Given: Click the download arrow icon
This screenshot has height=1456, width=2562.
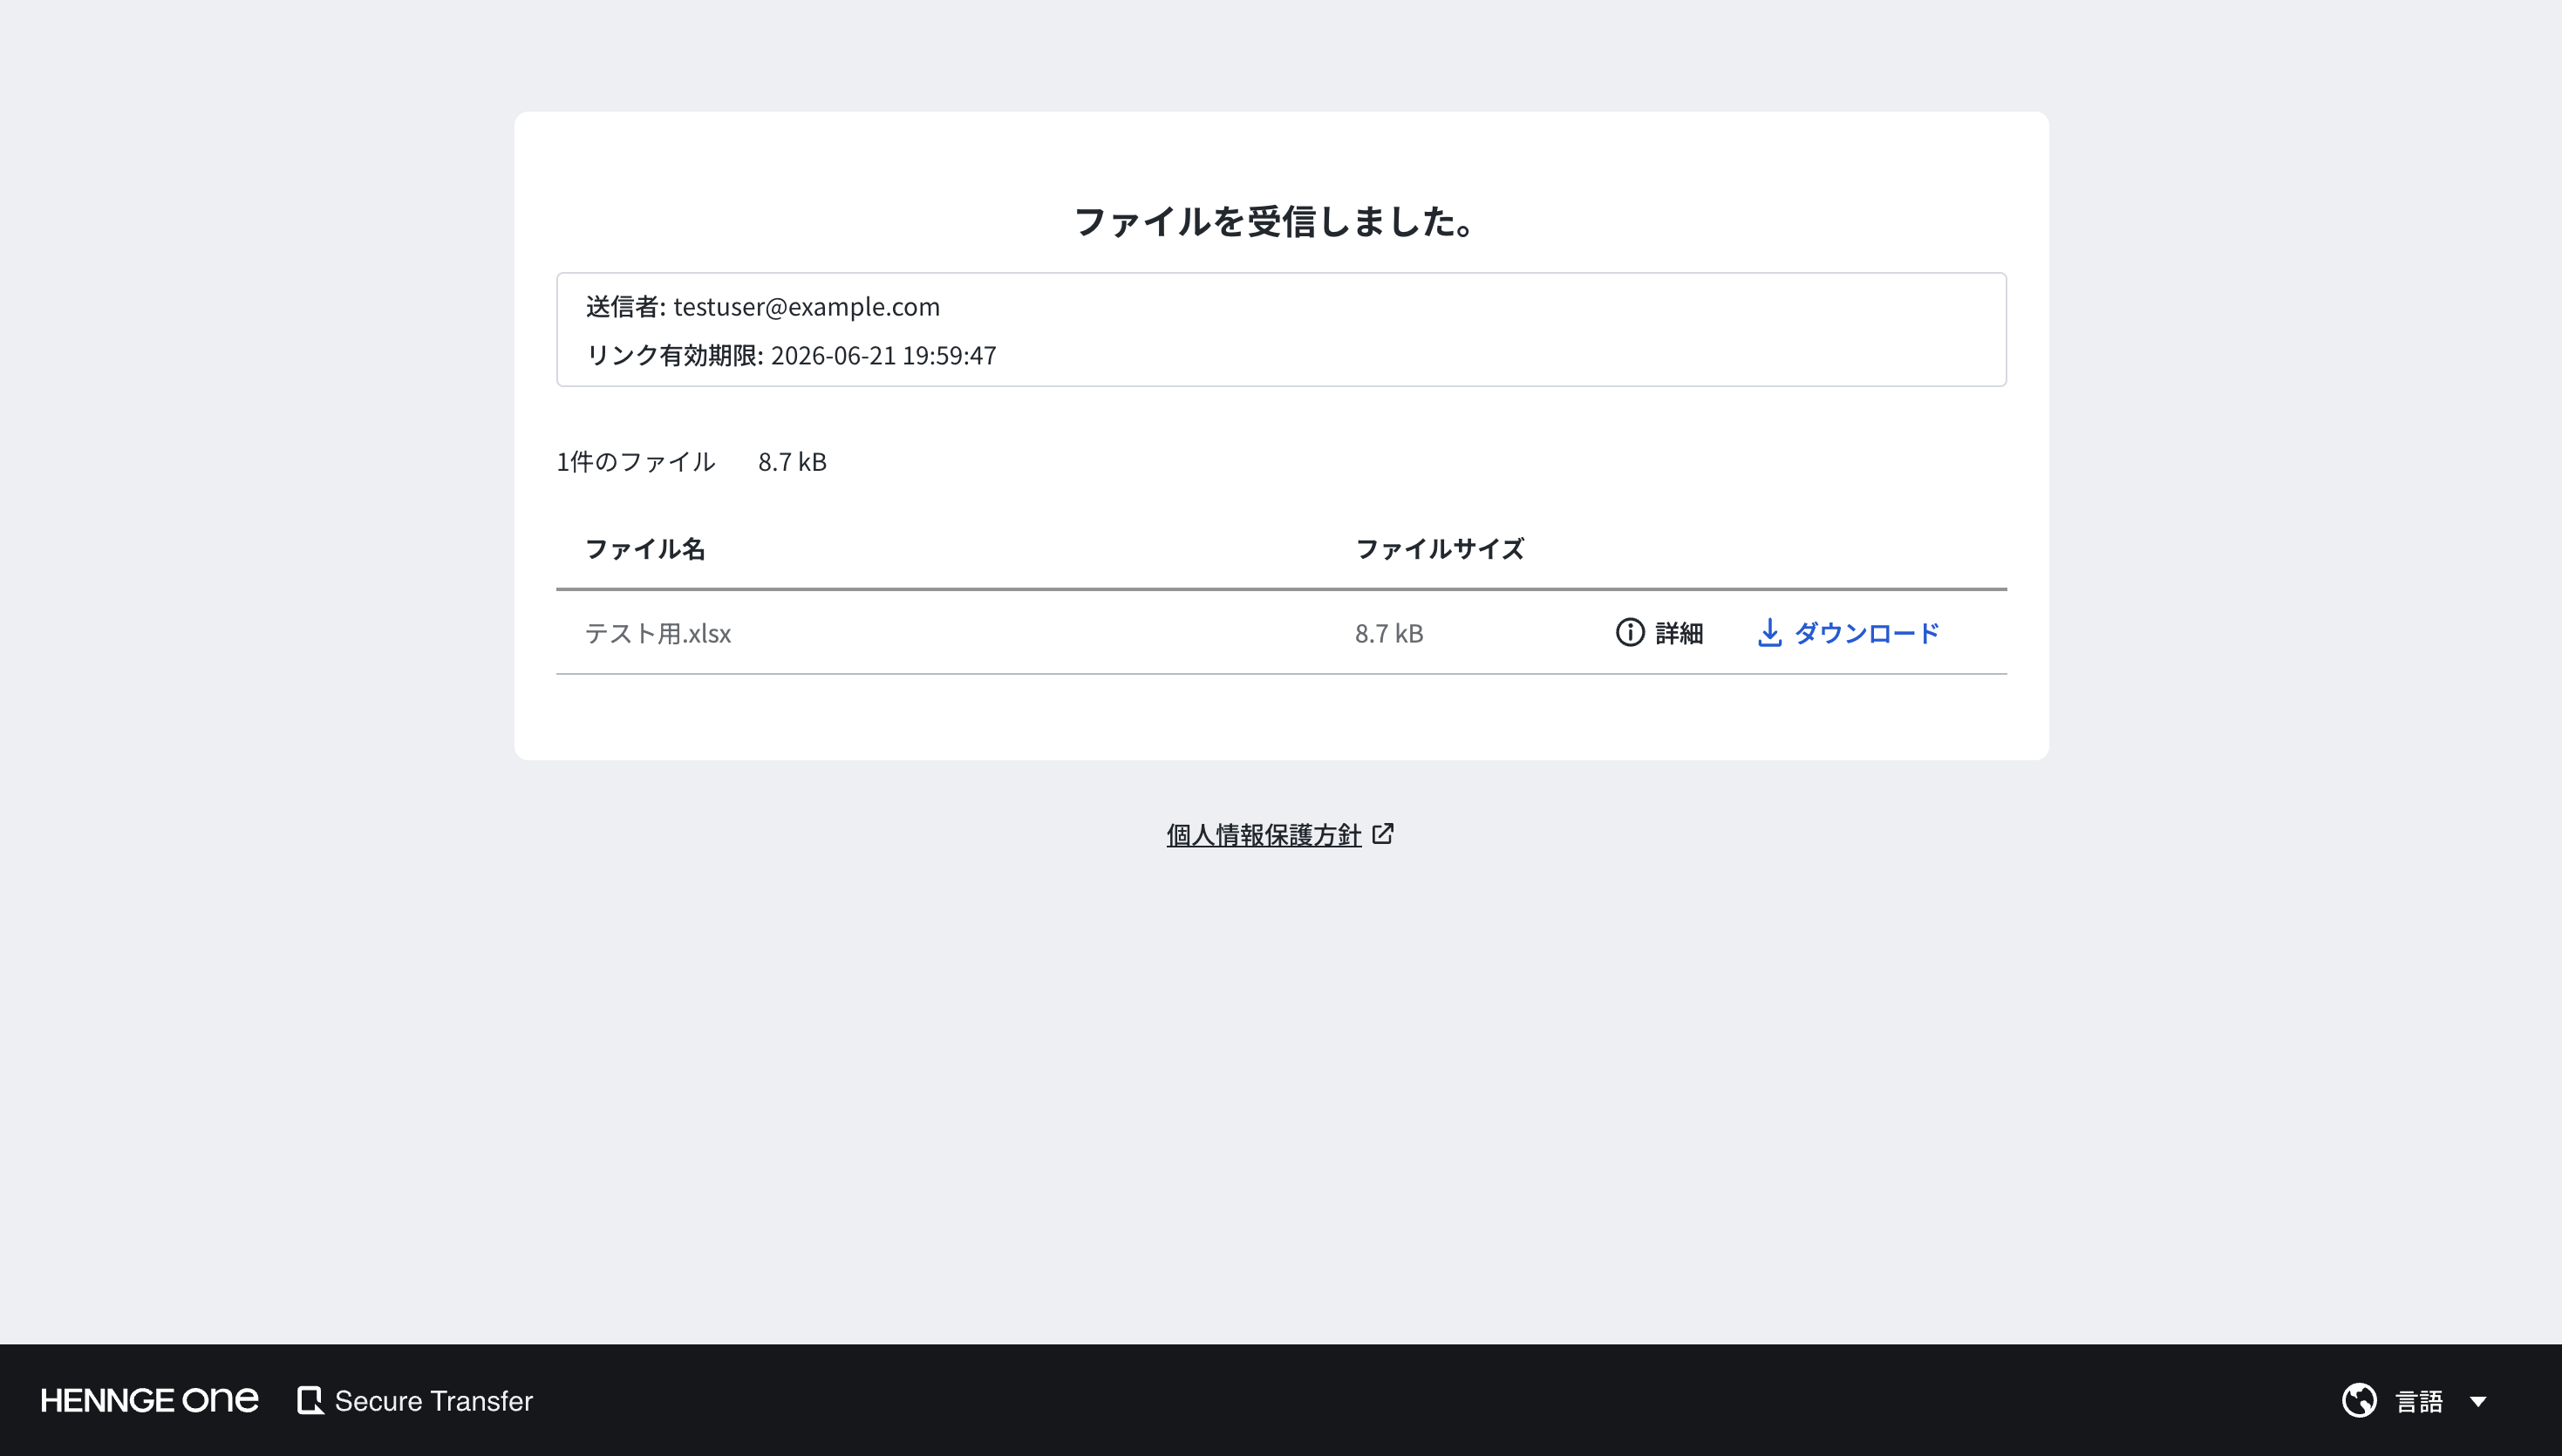Looking at the screenshot, I should [1769, 633].
